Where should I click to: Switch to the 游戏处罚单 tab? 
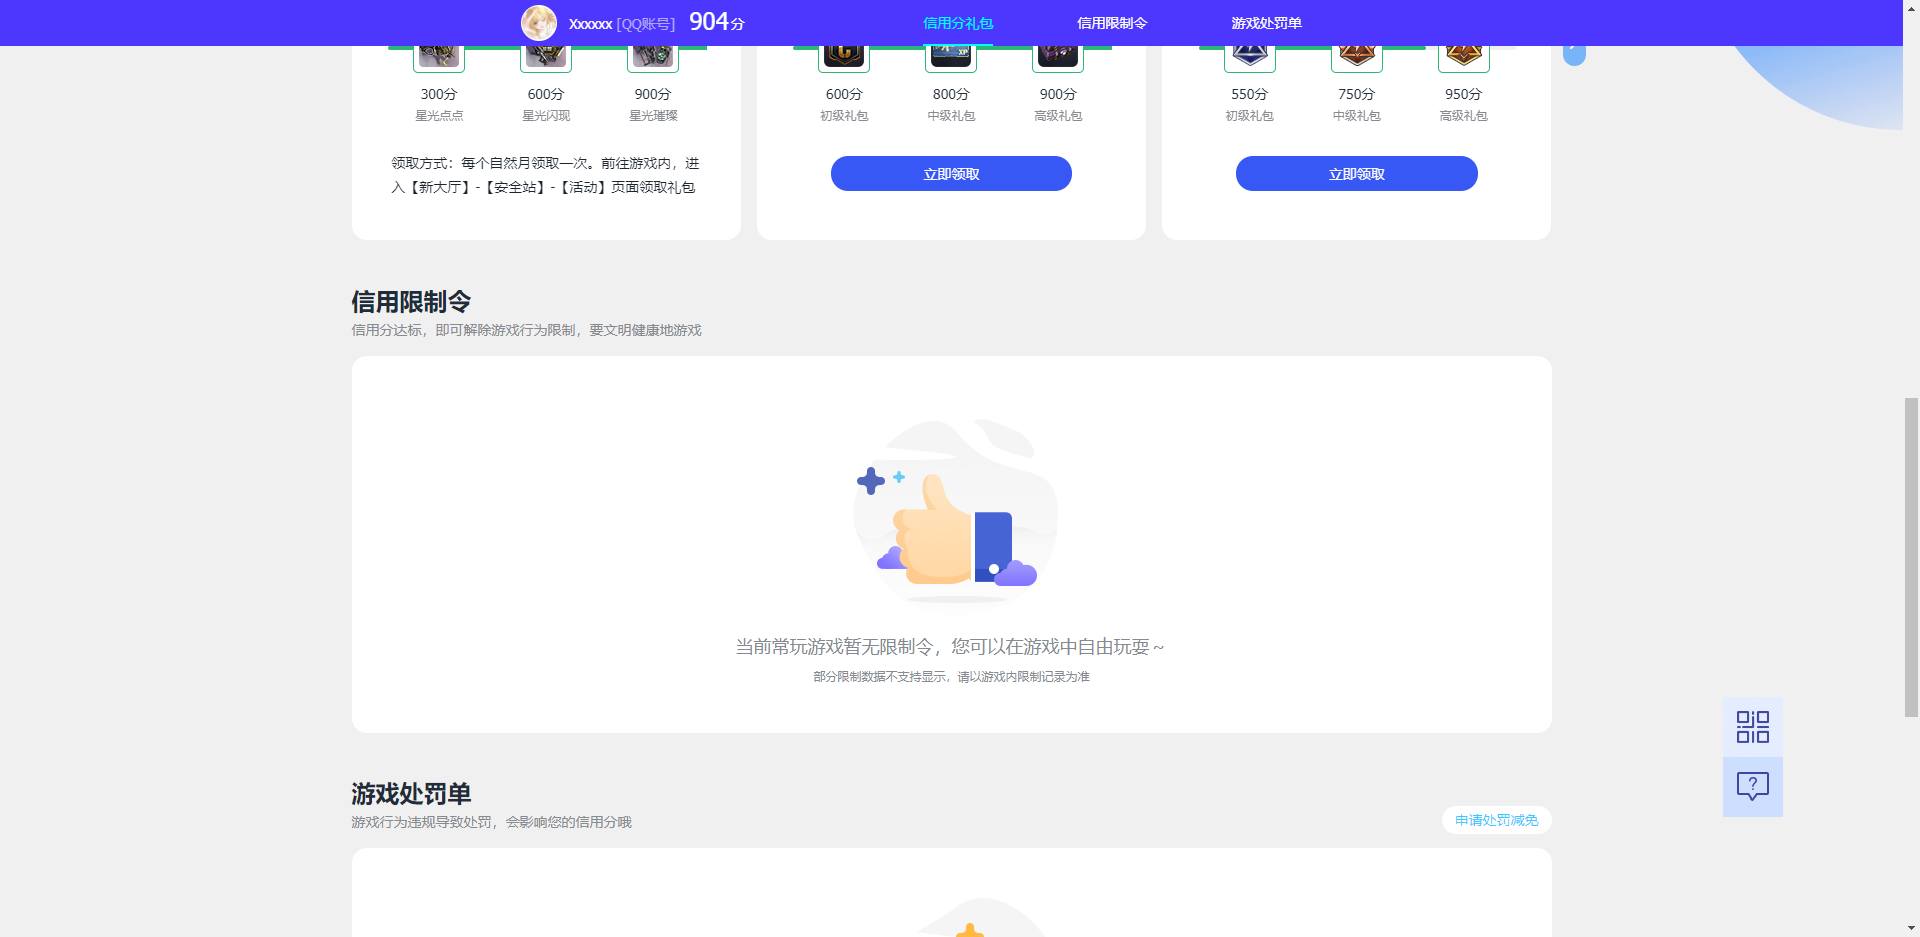(1266, 23)
